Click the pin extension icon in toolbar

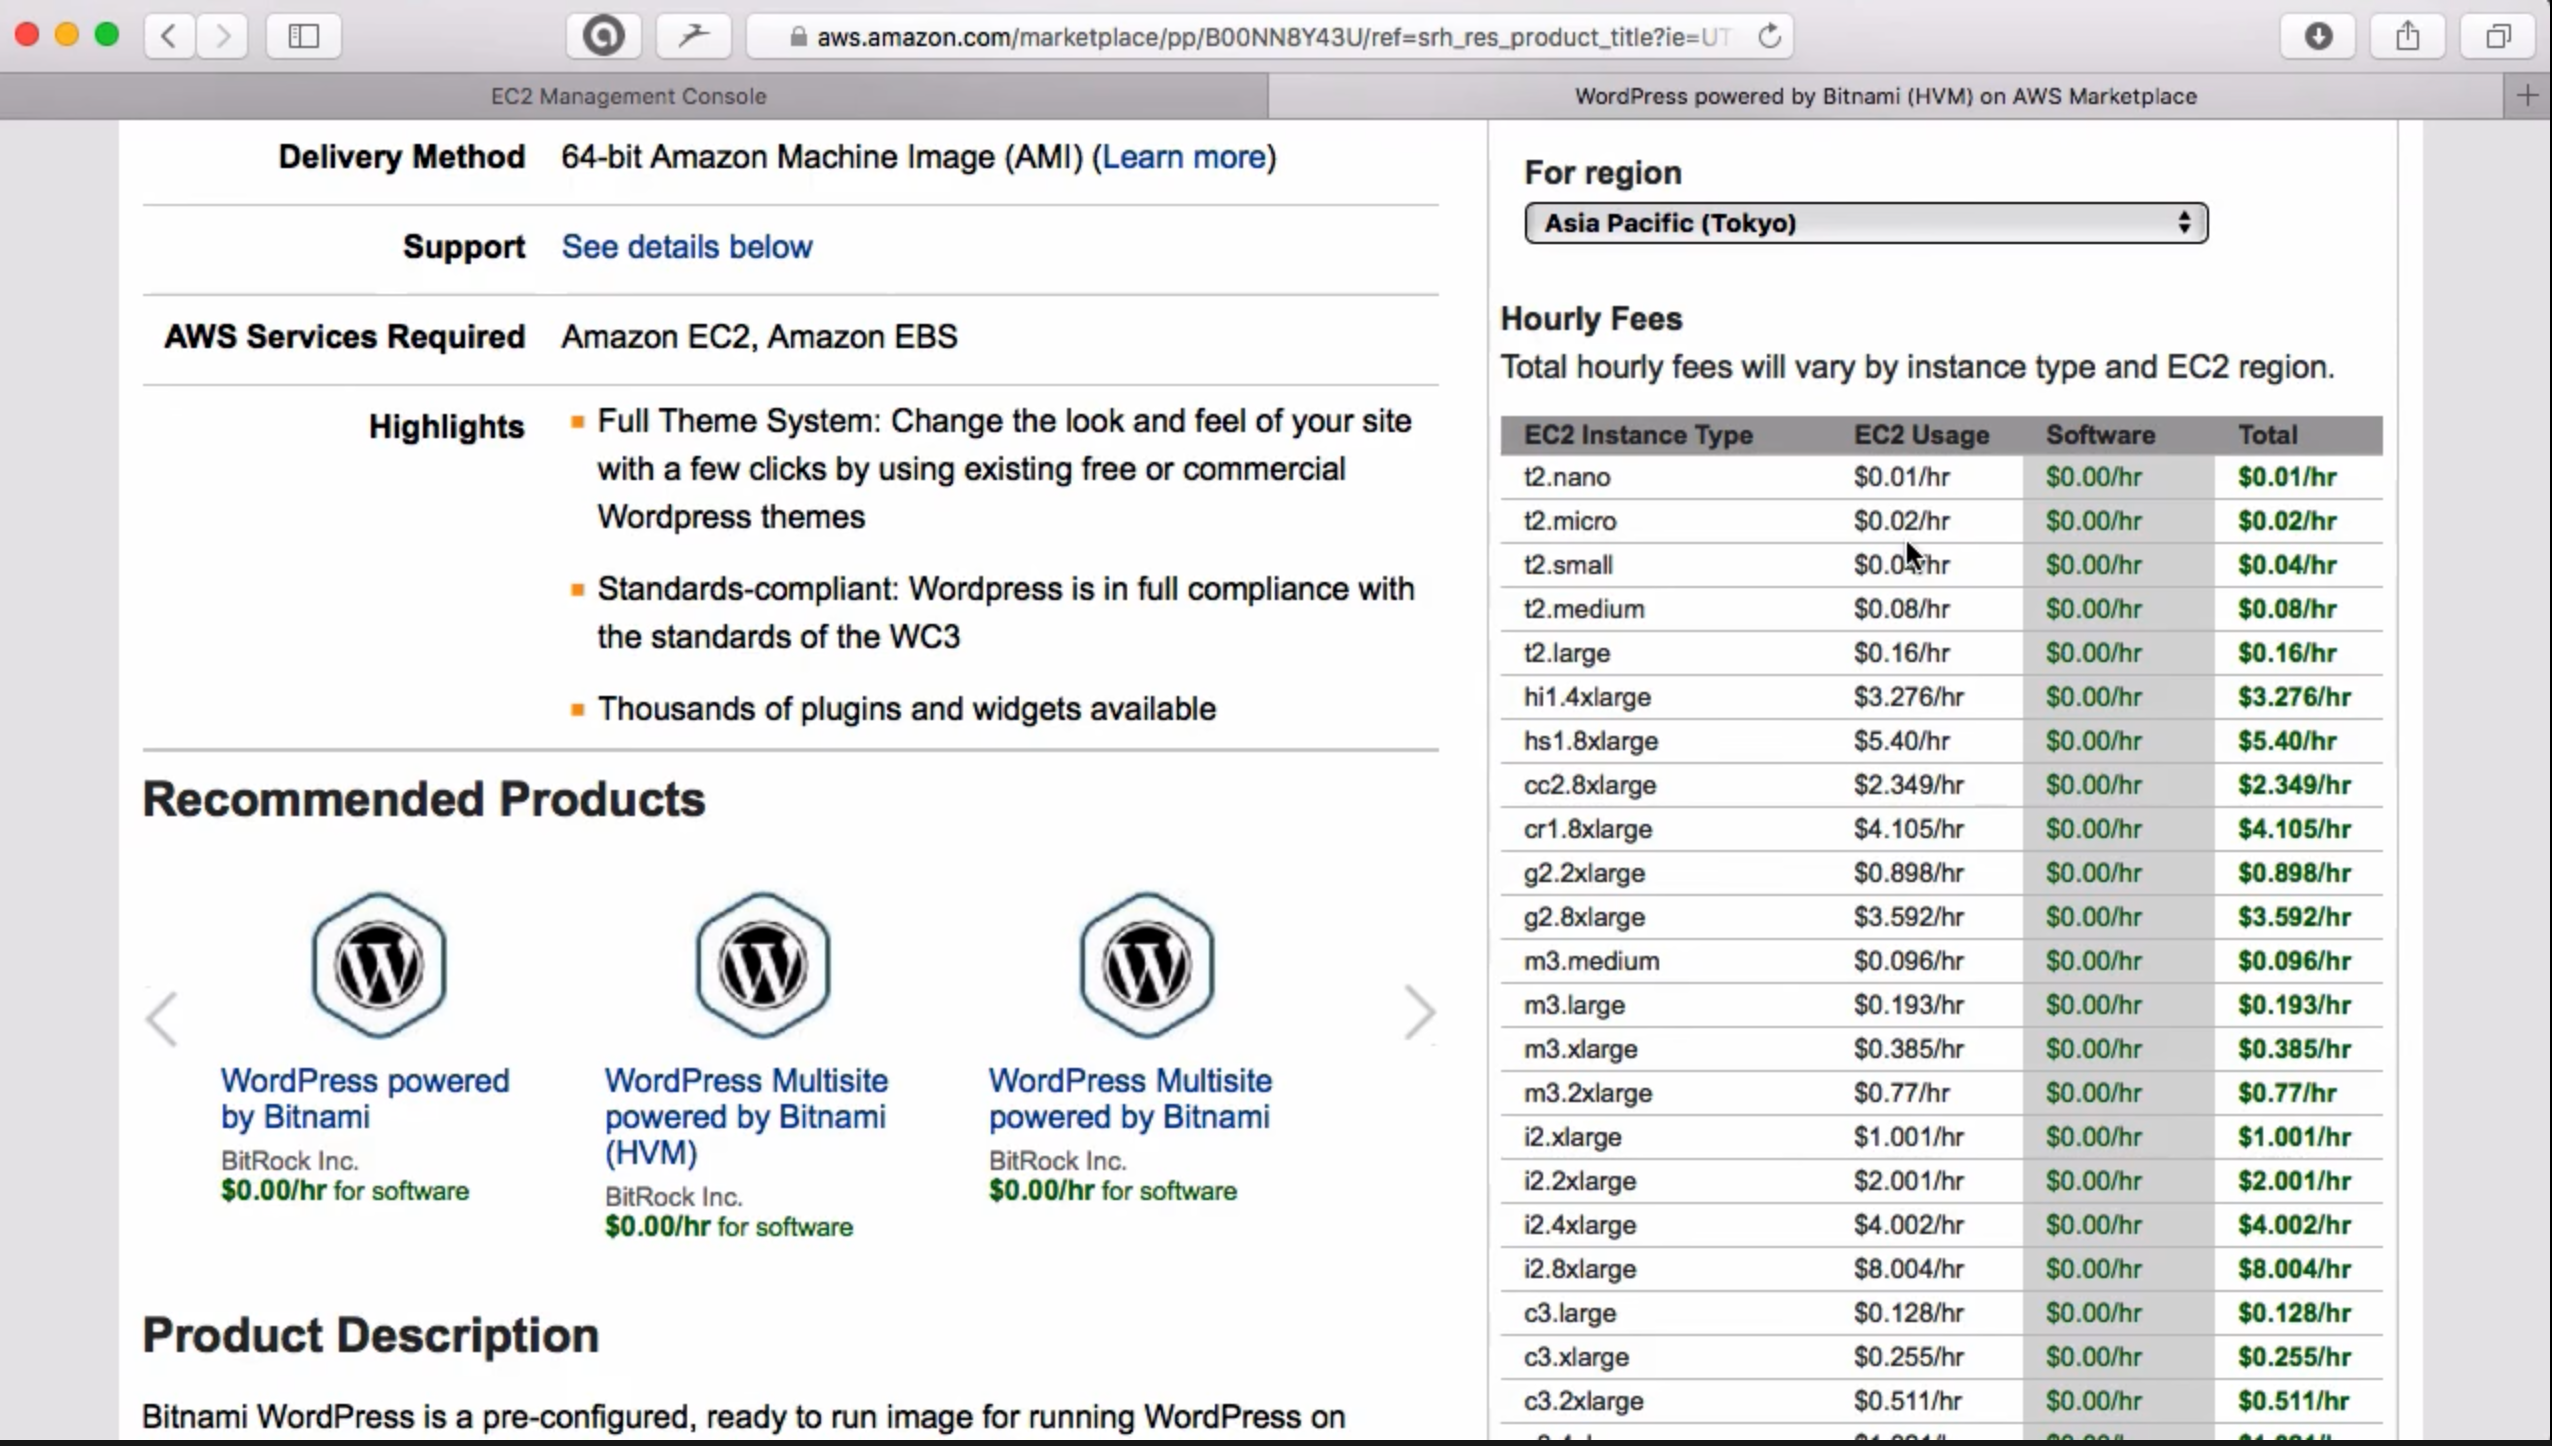tap(693, 37)
